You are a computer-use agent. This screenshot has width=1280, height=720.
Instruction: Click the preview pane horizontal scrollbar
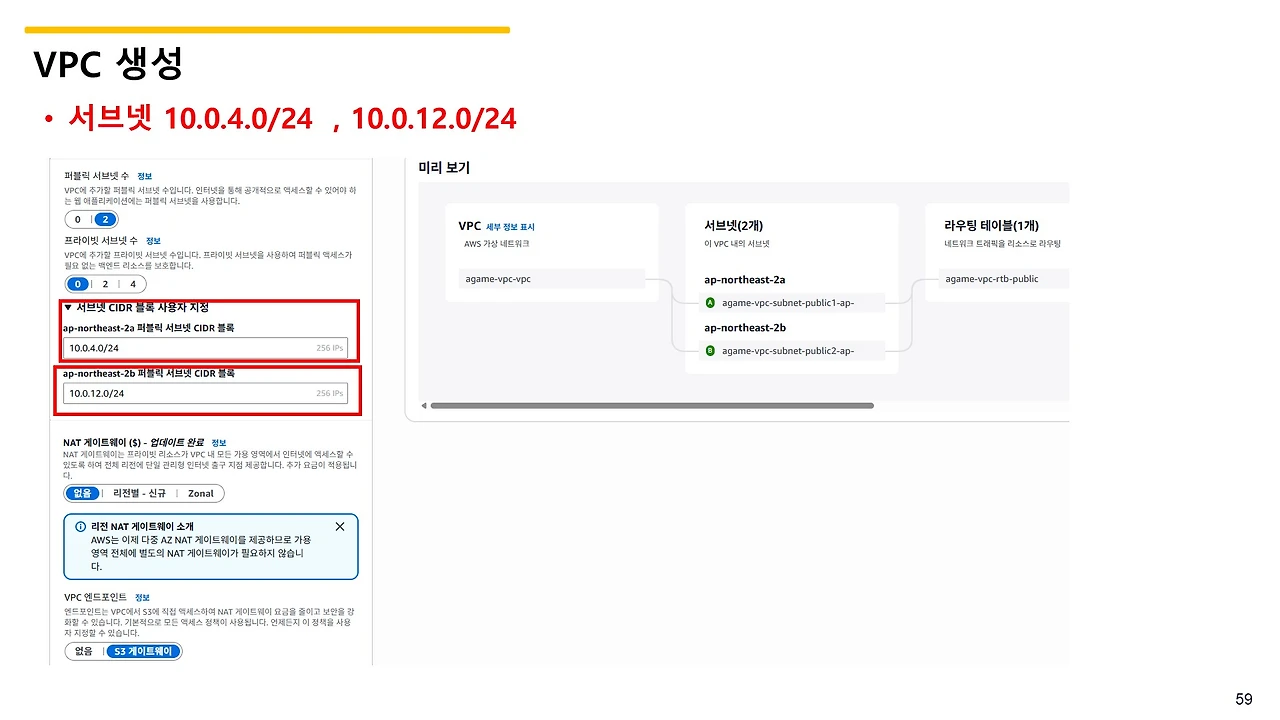click(x=652, y=405)
